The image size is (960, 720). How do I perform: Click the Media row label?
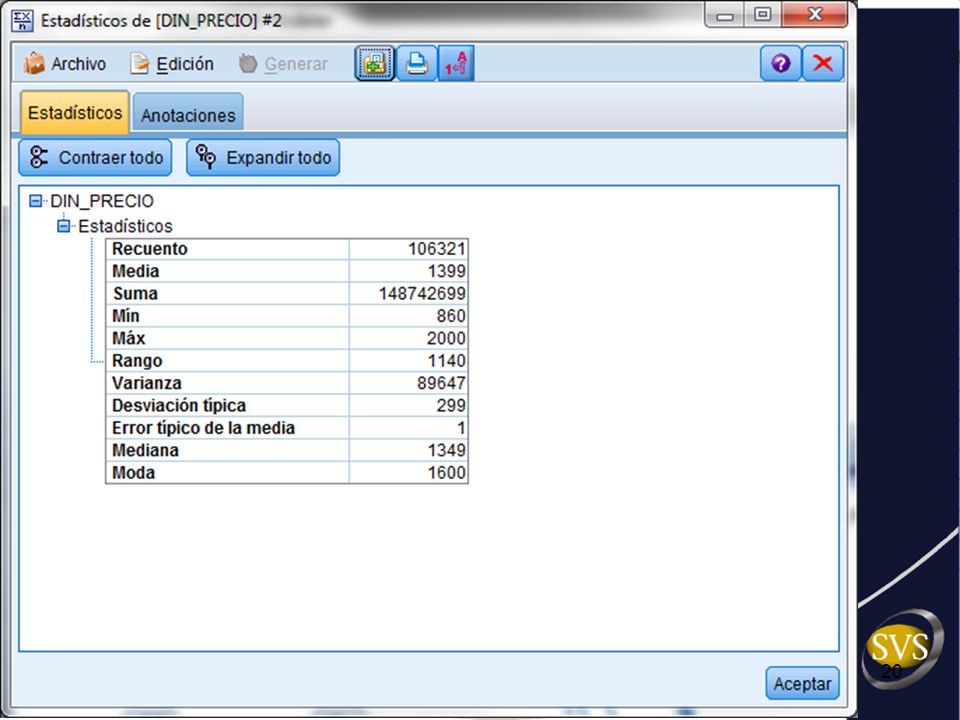tap(135, 271)
